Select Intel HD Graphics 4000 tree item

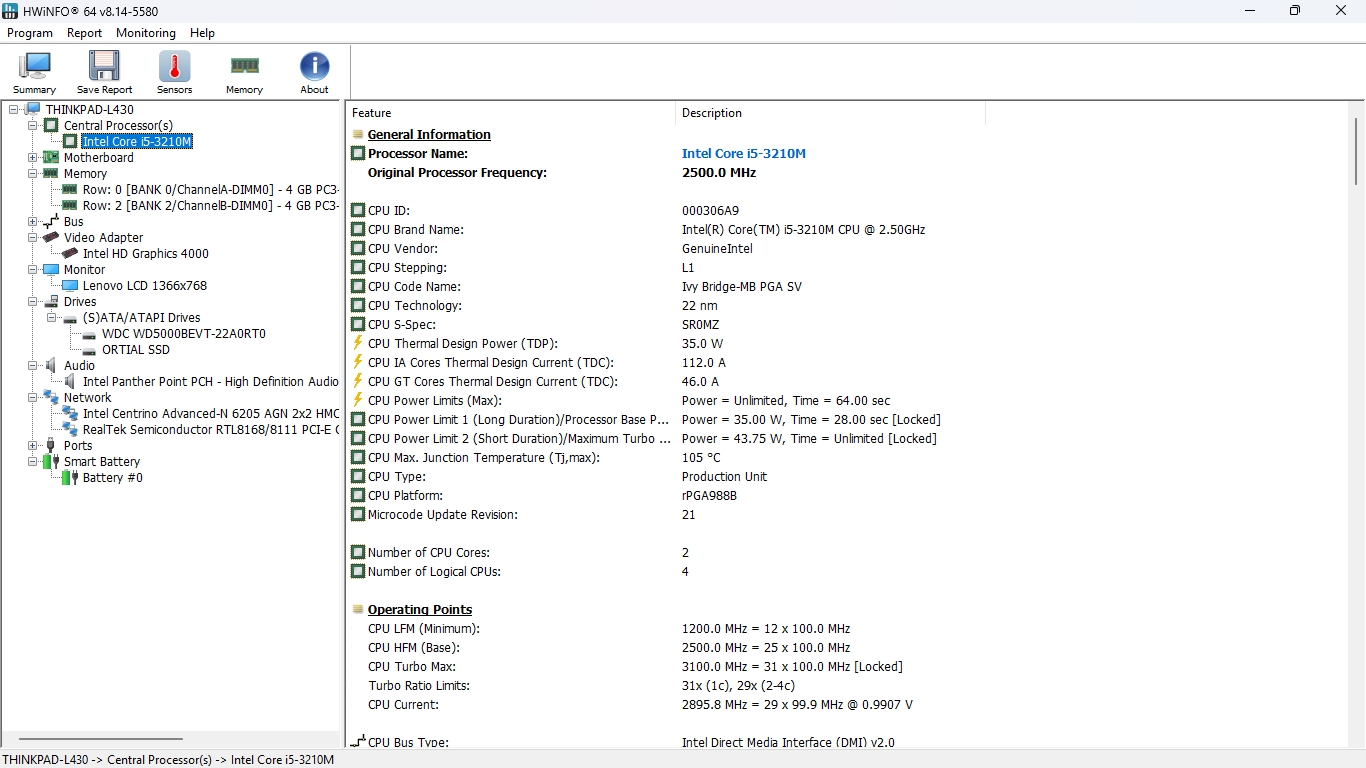(x=146, y=254)
